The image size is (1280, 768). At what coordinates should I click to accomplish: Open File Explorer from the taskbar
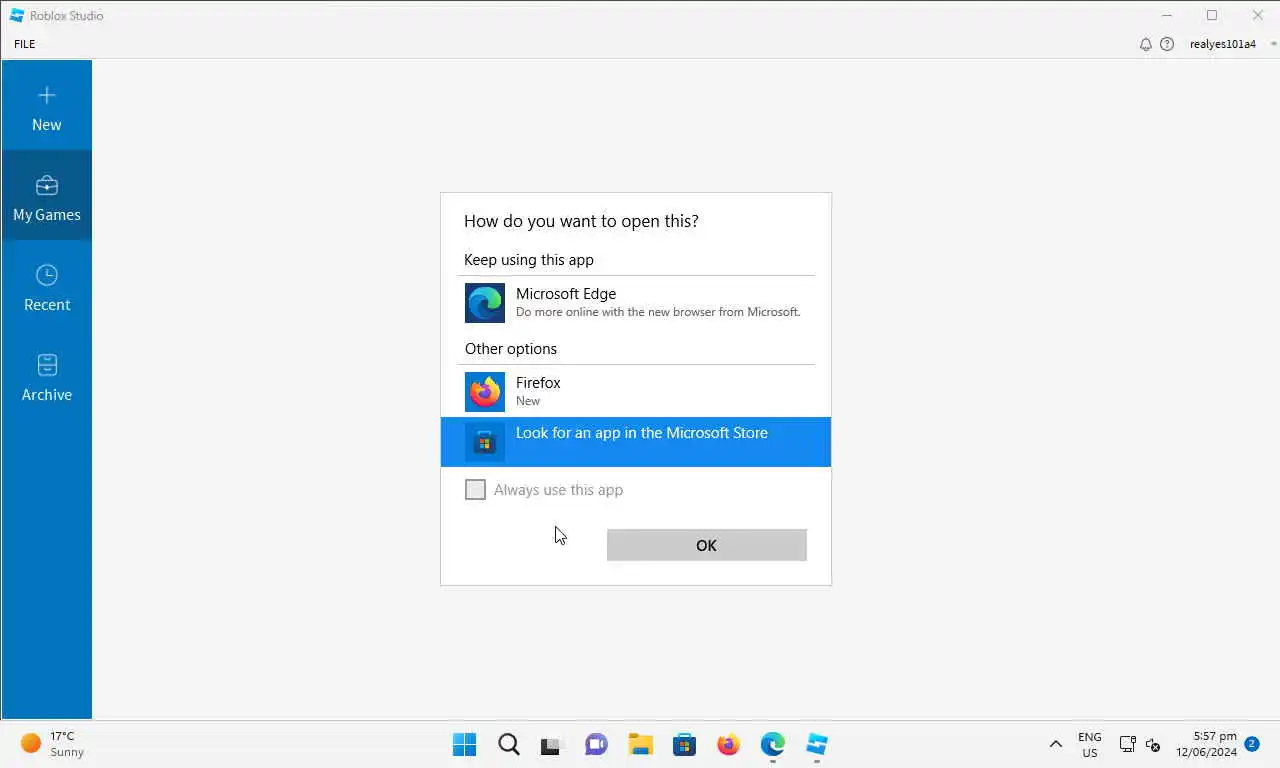tap(640, 745)
